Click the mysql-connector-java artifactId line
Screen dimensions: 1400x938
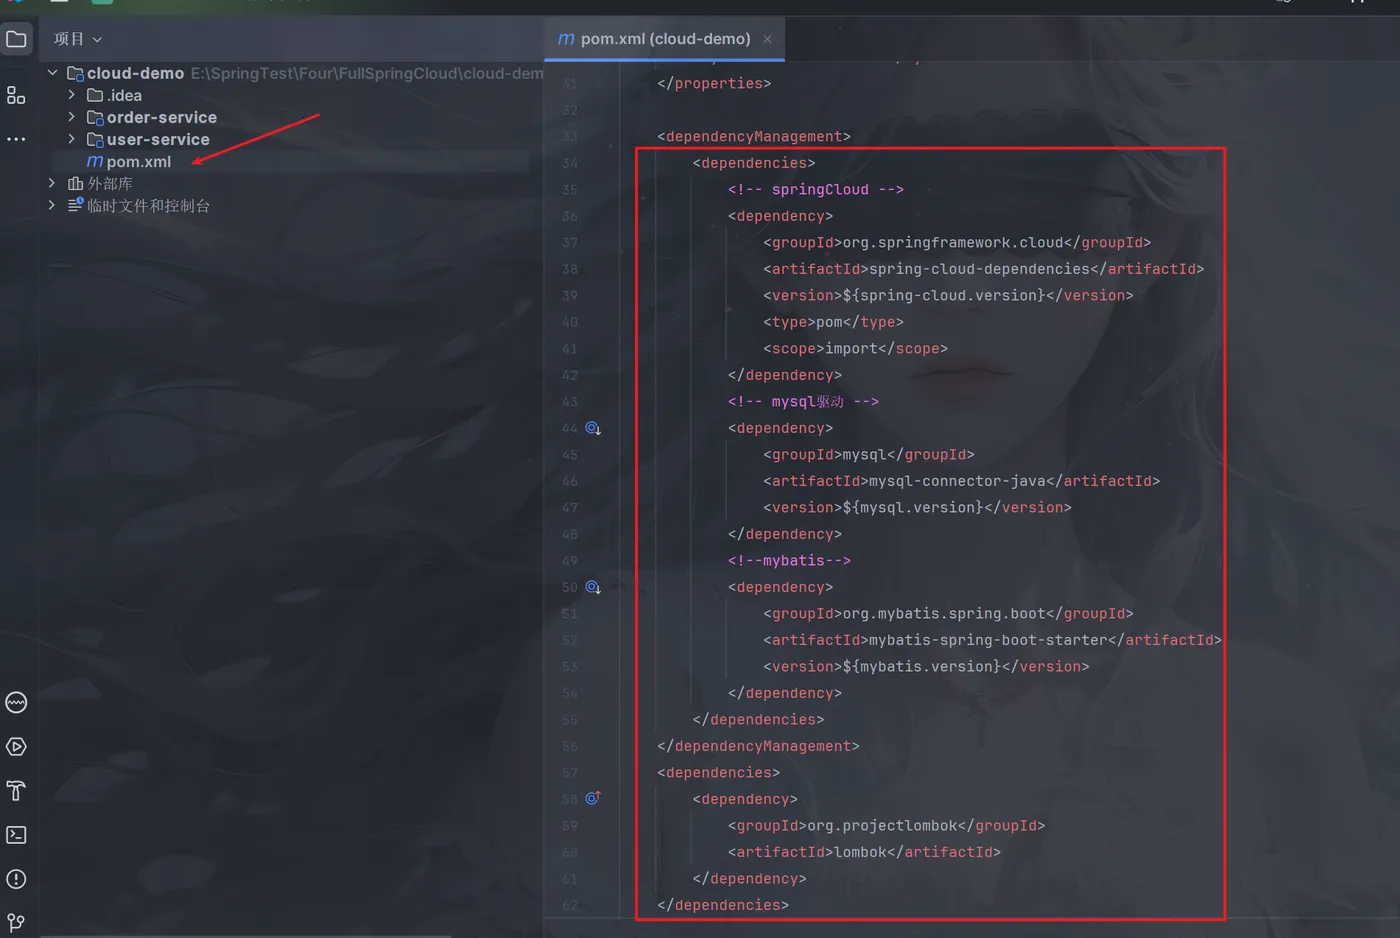coord(961,481)
